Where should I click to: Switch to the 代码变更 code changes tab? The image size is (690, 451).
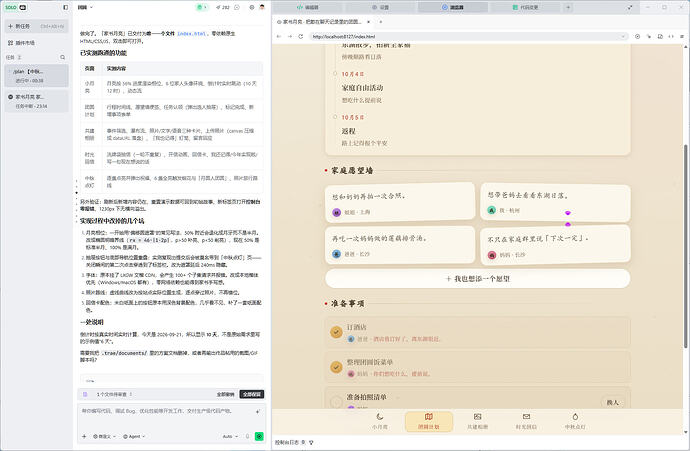[x=525, y=7]
